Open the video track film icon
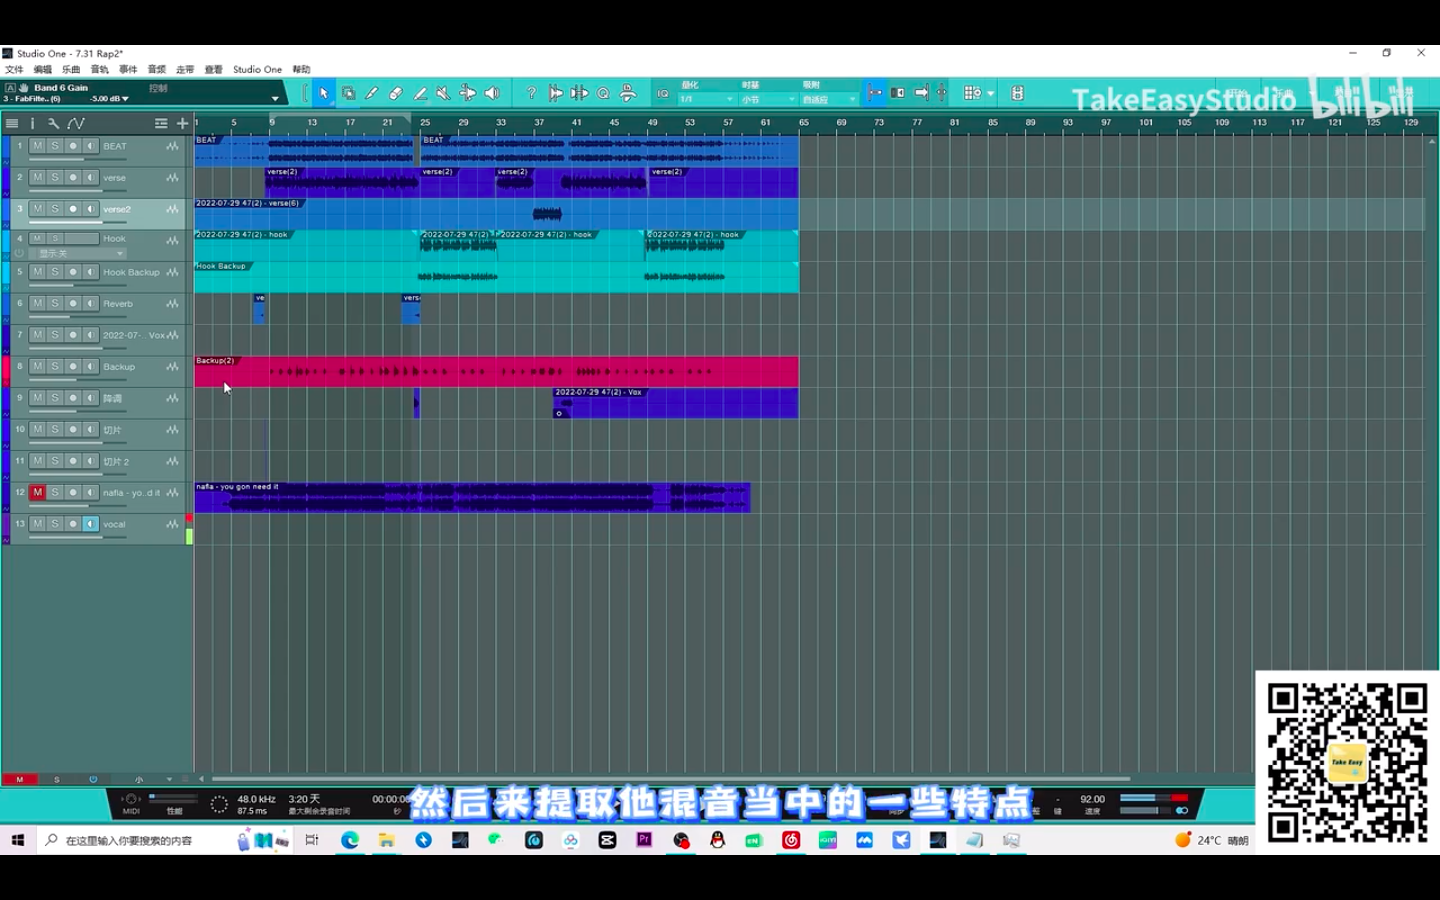 1017,93
